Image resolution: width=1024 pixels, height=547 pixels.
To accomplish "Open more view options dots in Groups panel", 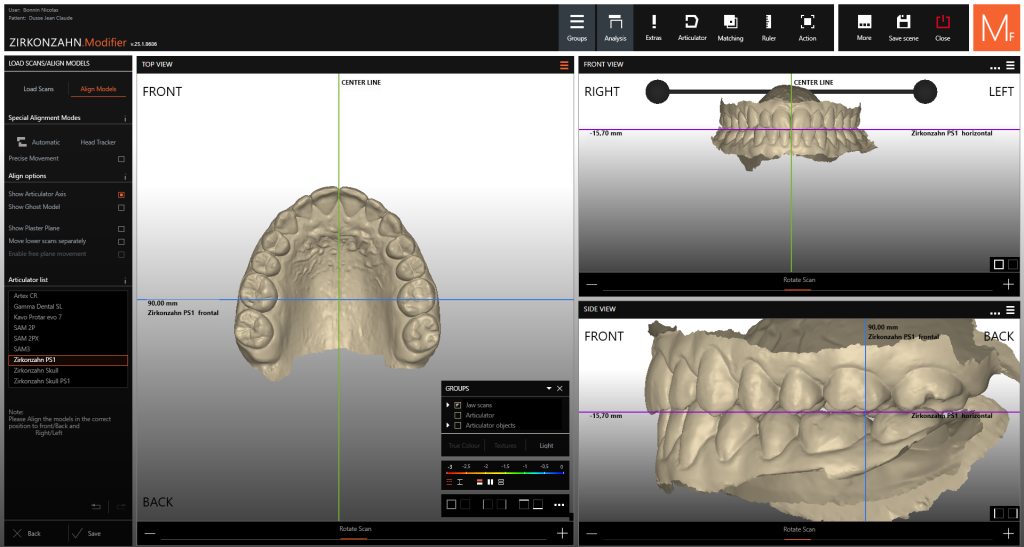I will coord(559,505).
